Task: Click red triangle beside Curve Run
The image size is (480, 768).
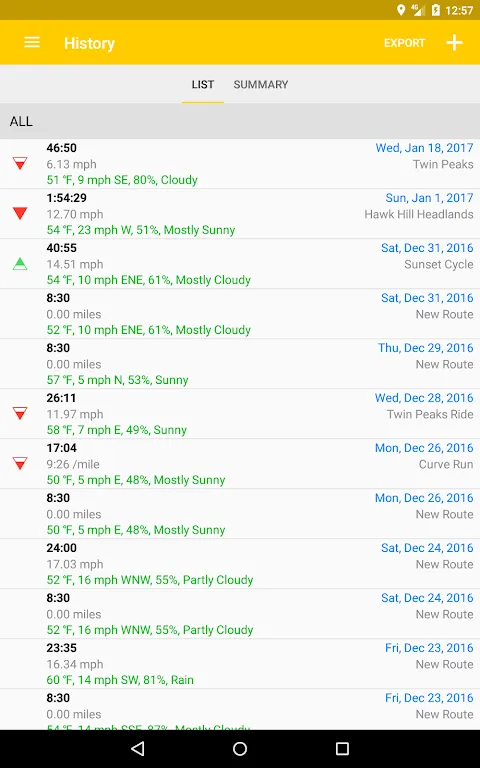Action: (x=20, y=463)
